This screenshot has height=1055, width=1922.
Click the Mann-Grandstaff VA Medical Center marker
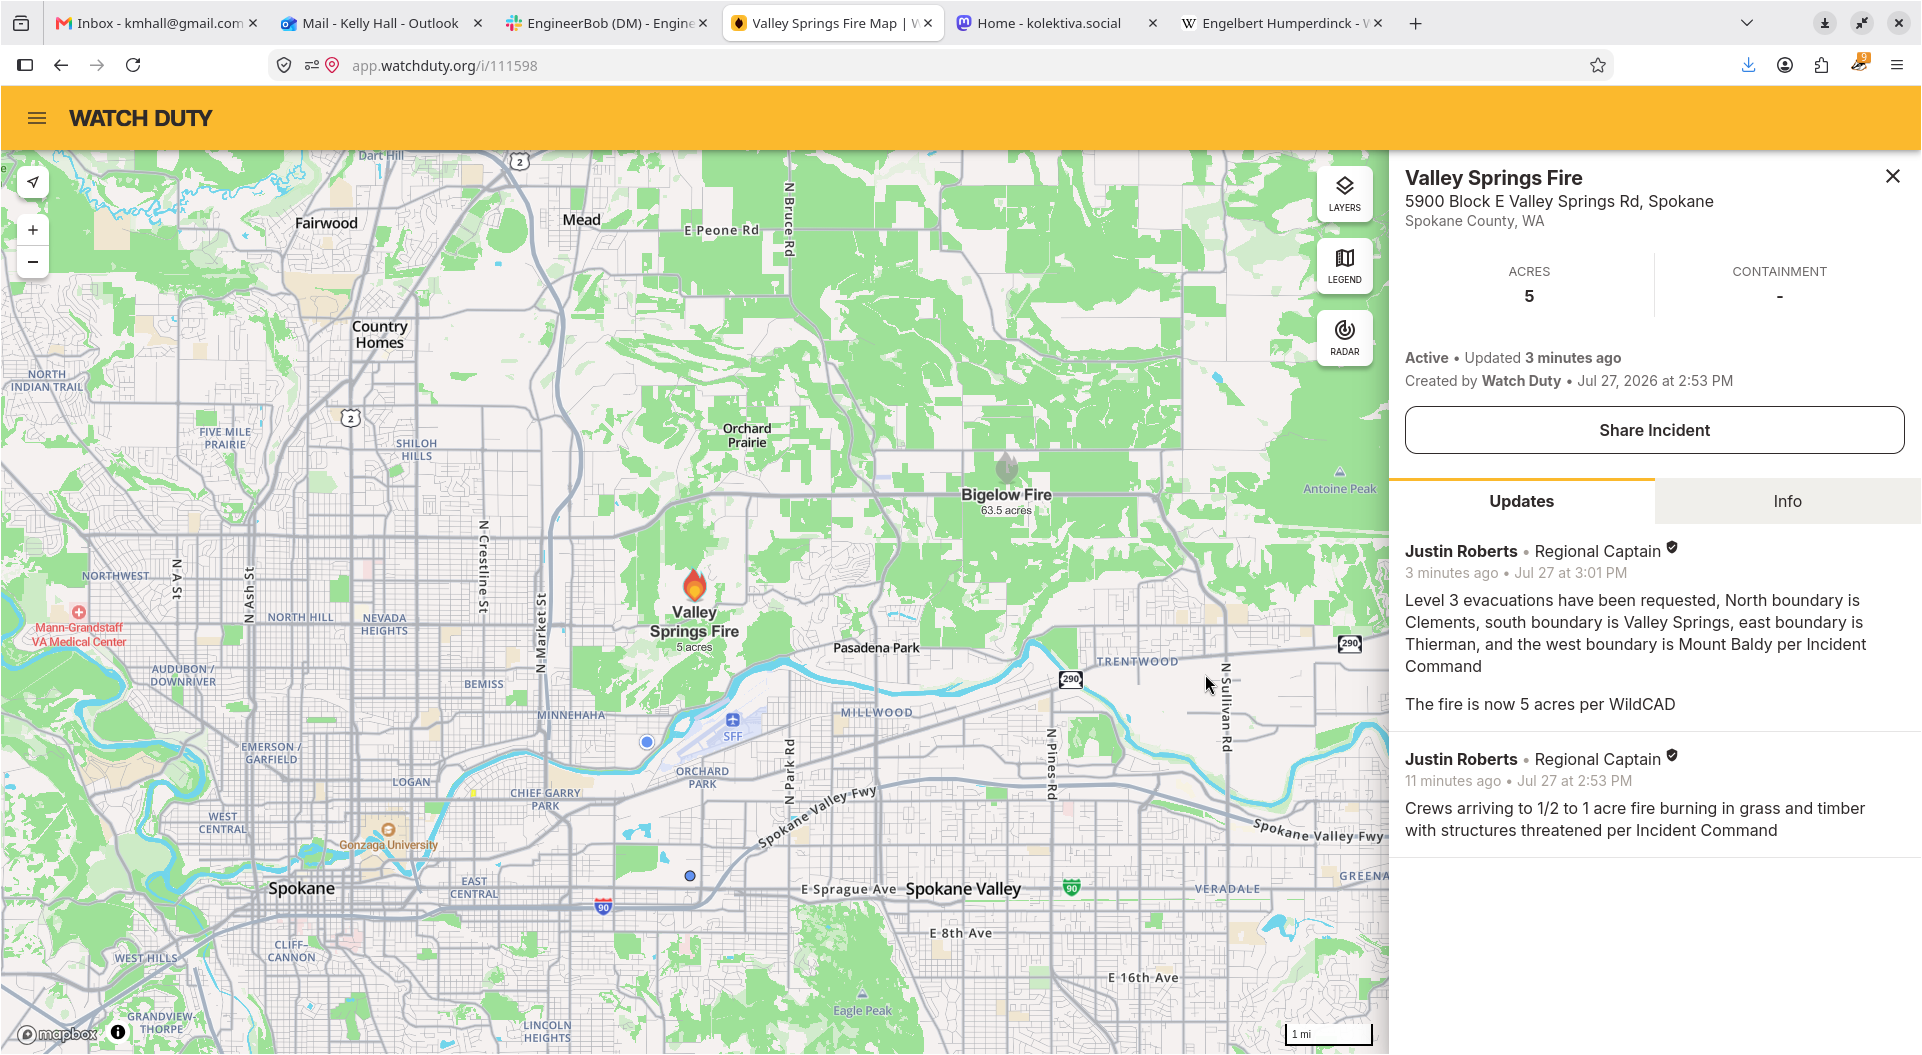(x=79, y=612)
